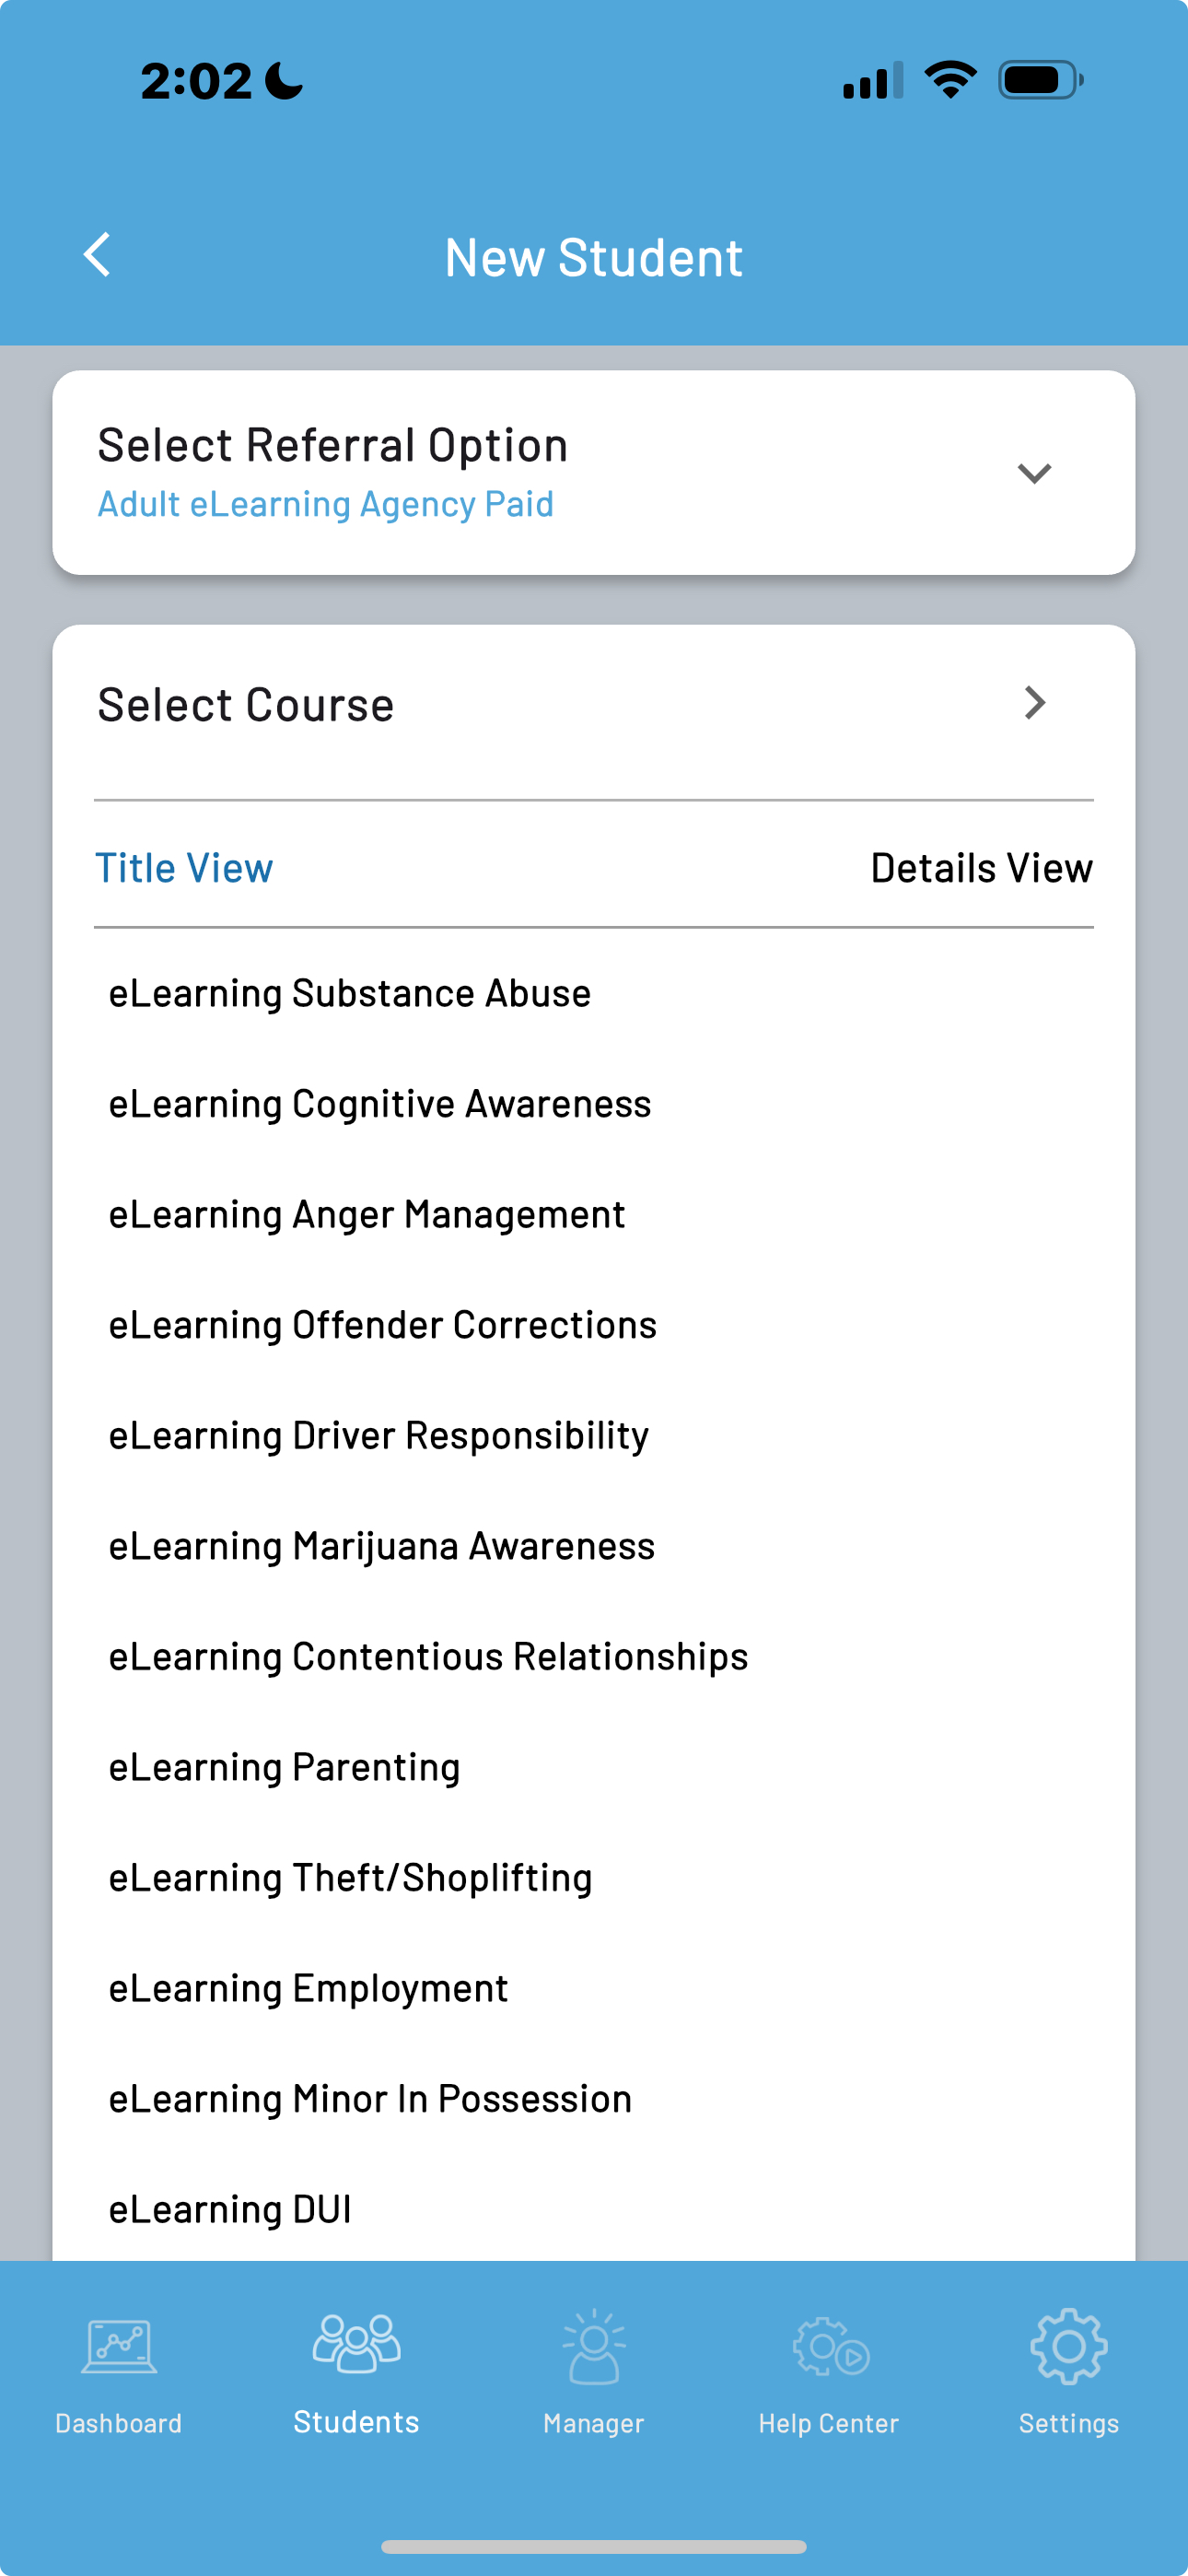Open the Settings gear icon
Image resolution: width=1188 pixels, height=2576 pixels.
point(1068,2345)
